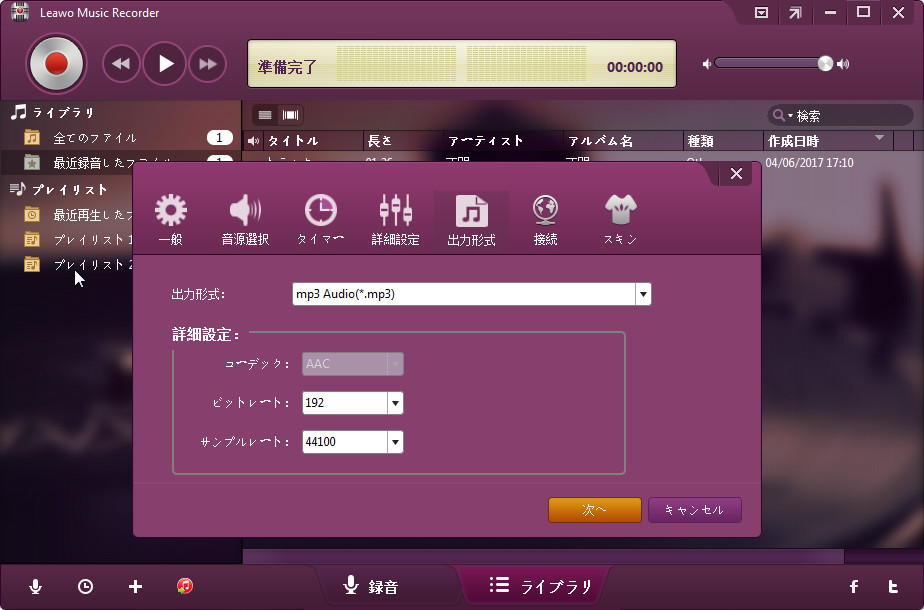The image size is (924, 610).
Task: Click the Leawo Music Recorder app icon
Action: point(20,12)
